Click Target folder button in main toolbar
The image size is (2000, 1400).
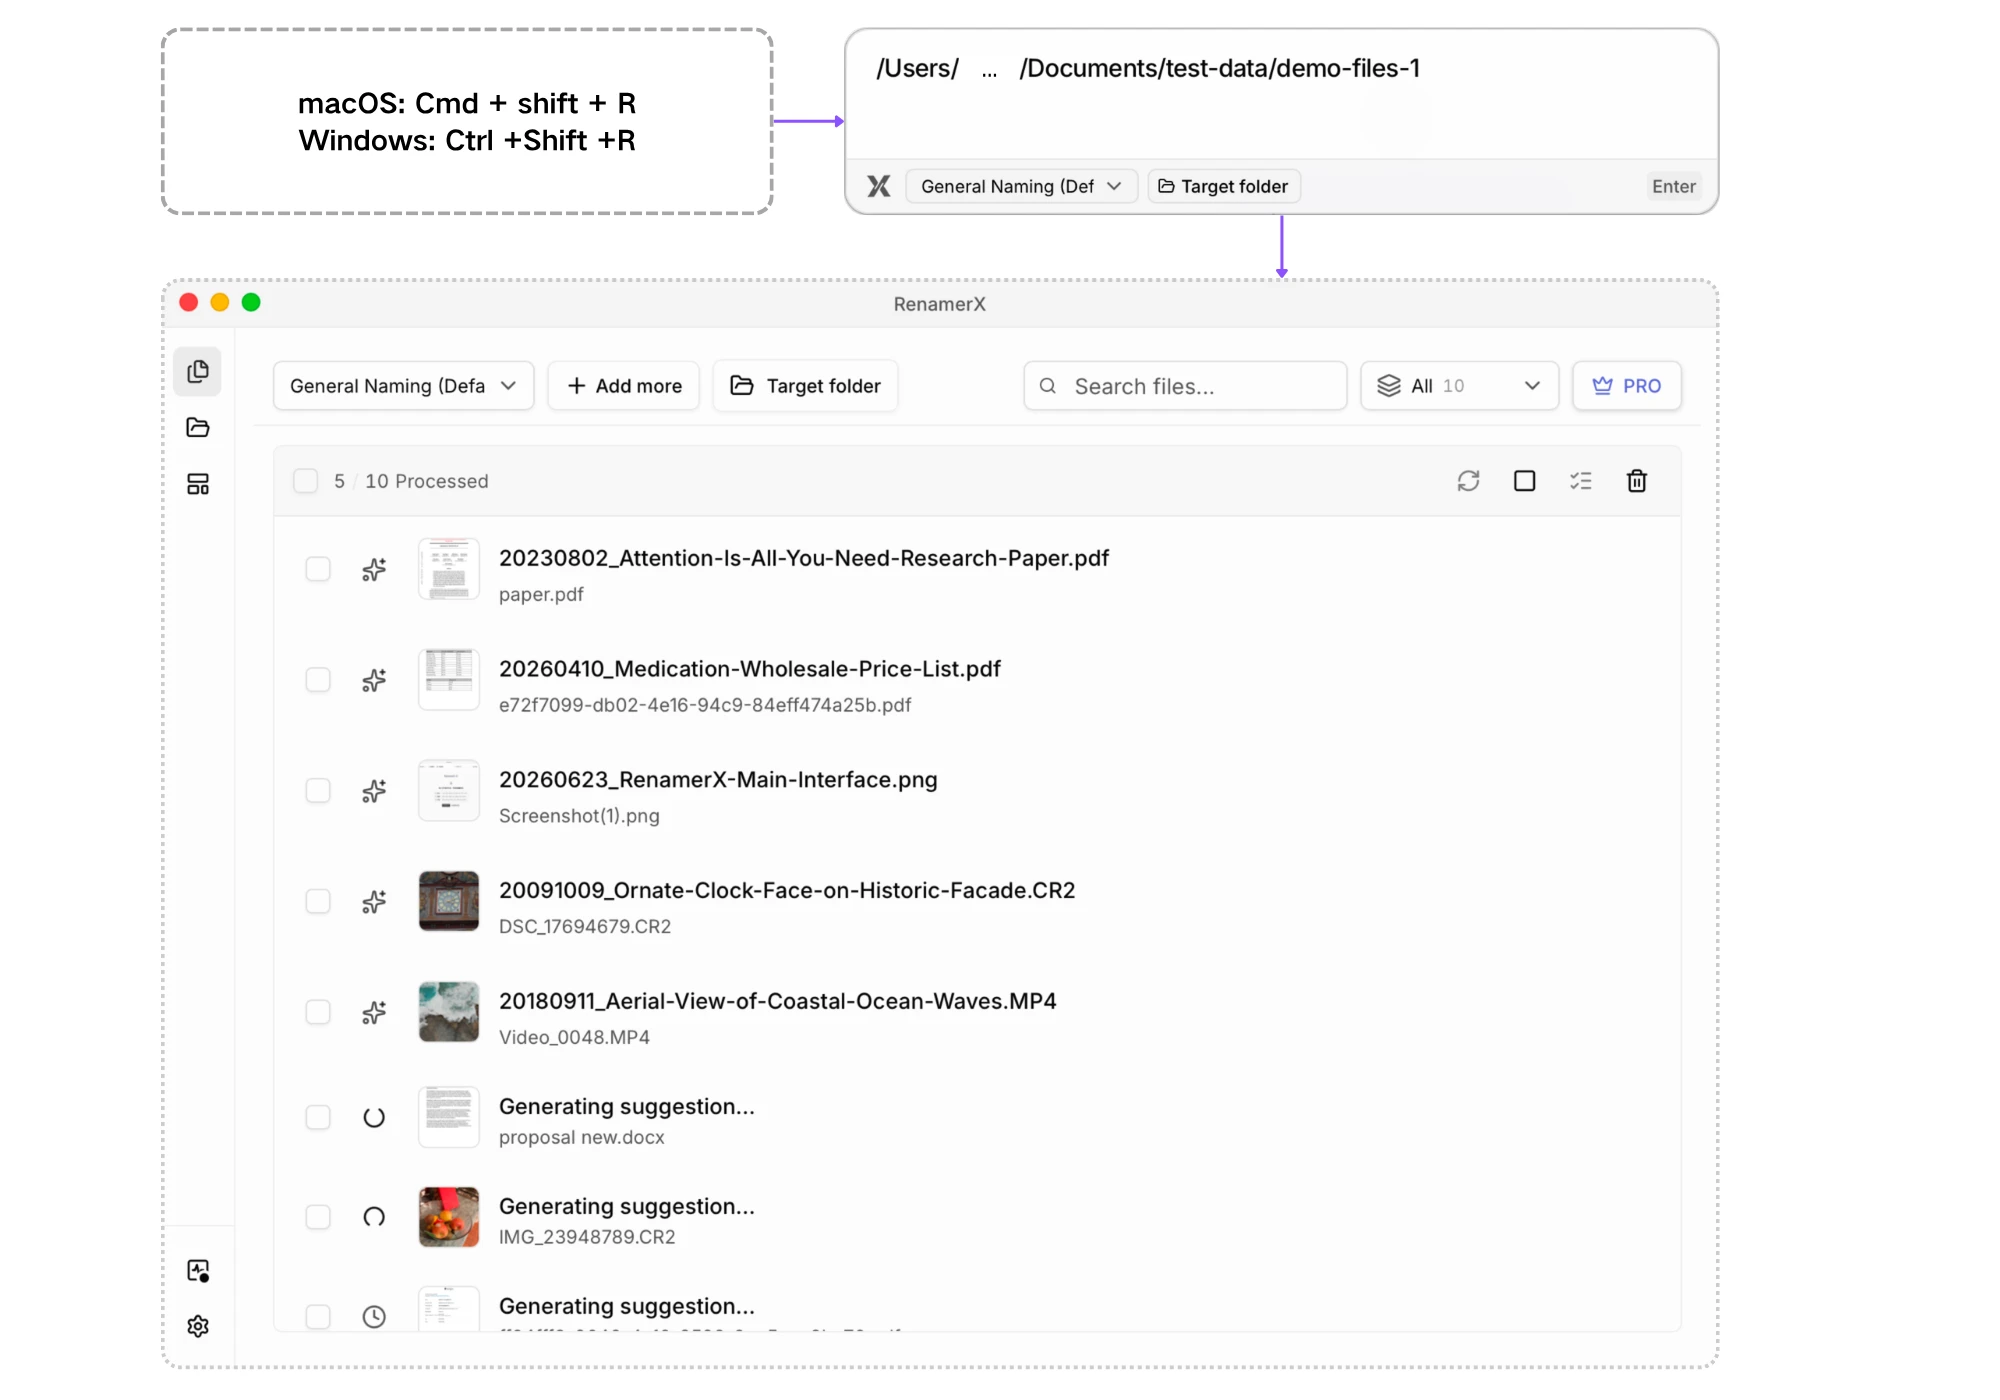pos(805,386)
